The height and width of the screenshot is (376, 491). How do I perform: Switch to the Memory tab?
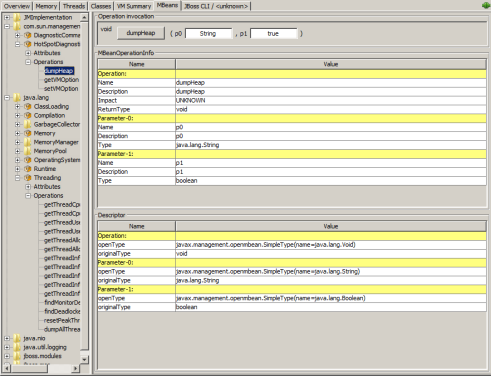pyautogui.click(x=46, y=6)
